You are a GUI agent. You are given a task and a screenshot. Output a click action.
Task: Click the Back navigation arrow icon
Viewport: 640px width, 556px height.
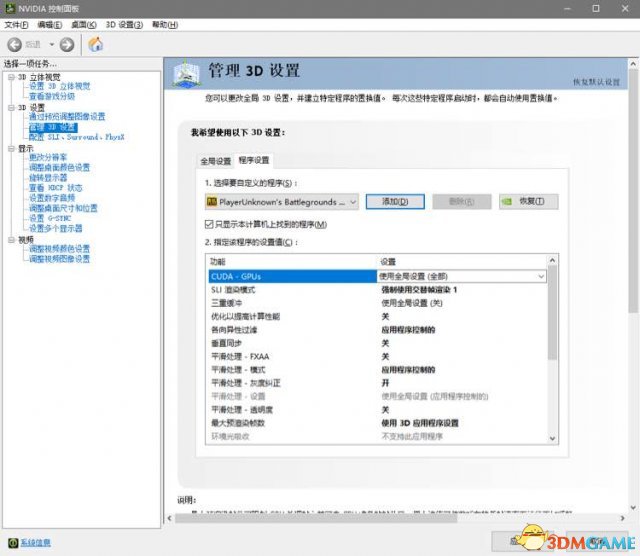(15, 44)
